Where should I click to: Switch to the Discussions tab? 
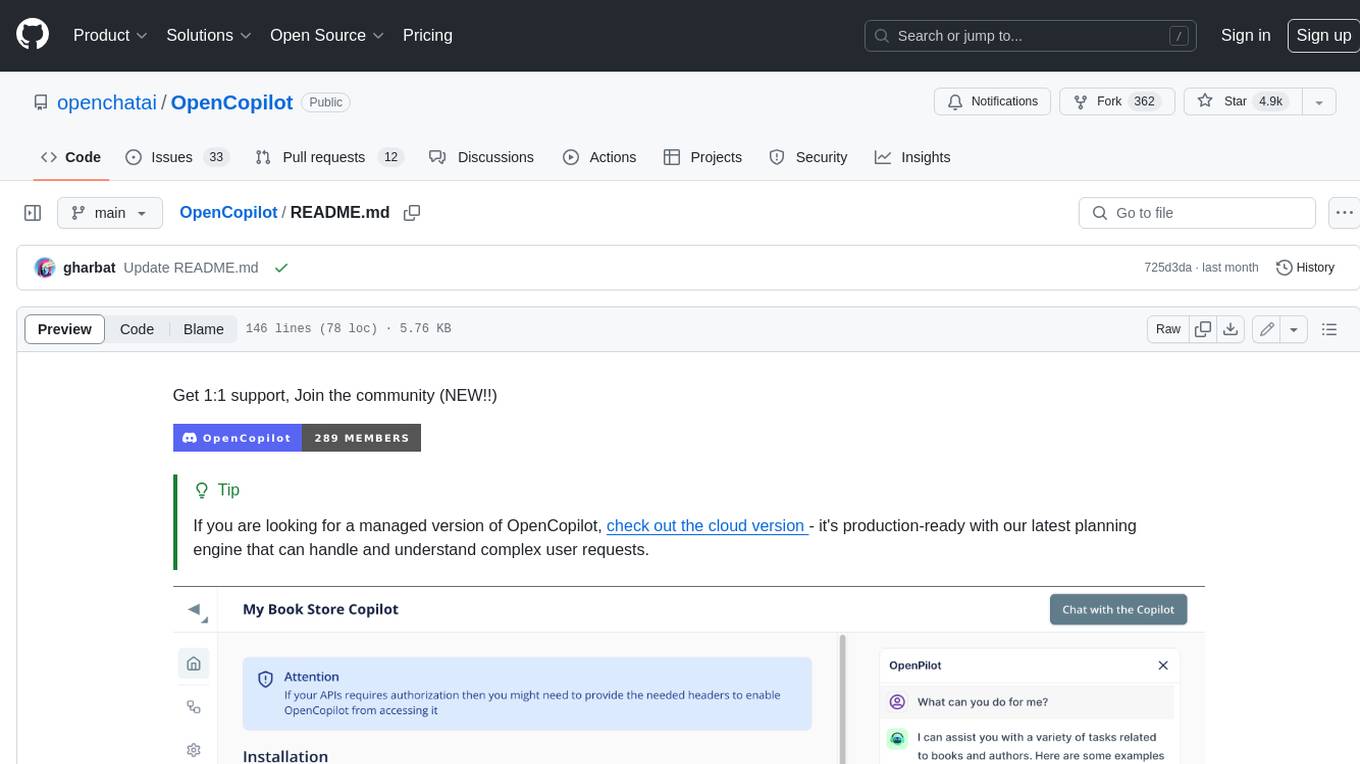(481, 157)
